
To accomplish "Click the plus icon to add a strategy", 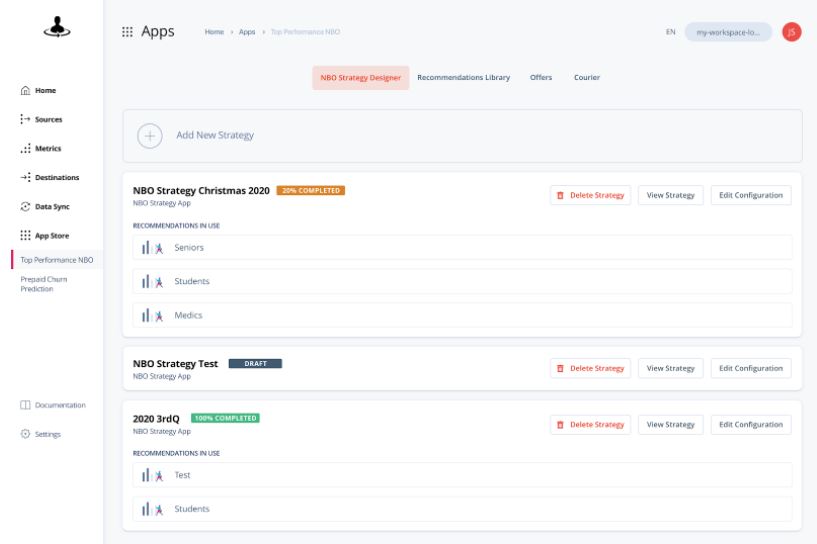I will point(149,136).
